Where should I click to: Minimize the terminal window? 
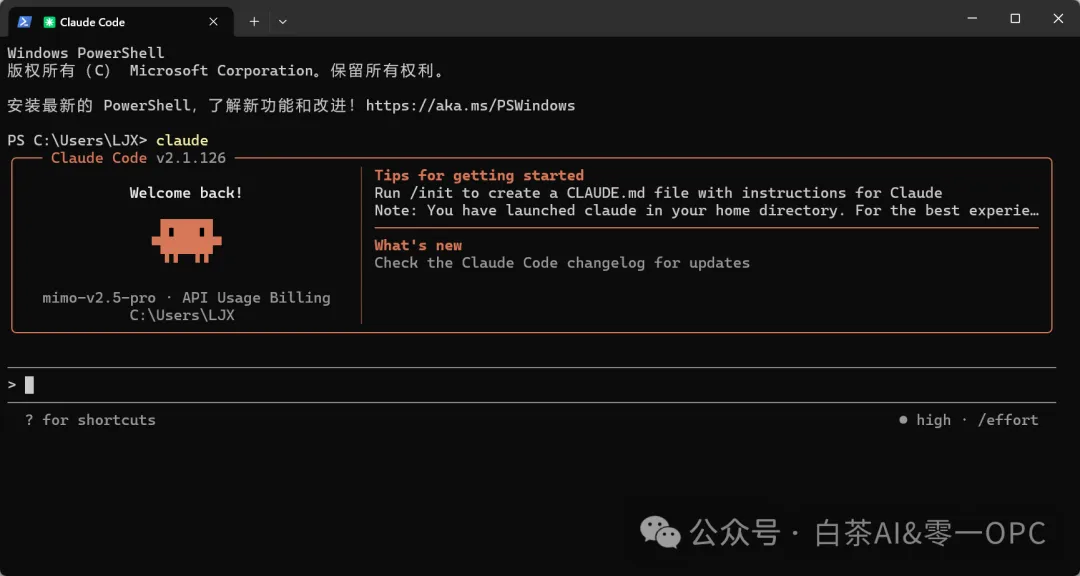[x=972, y=19]
